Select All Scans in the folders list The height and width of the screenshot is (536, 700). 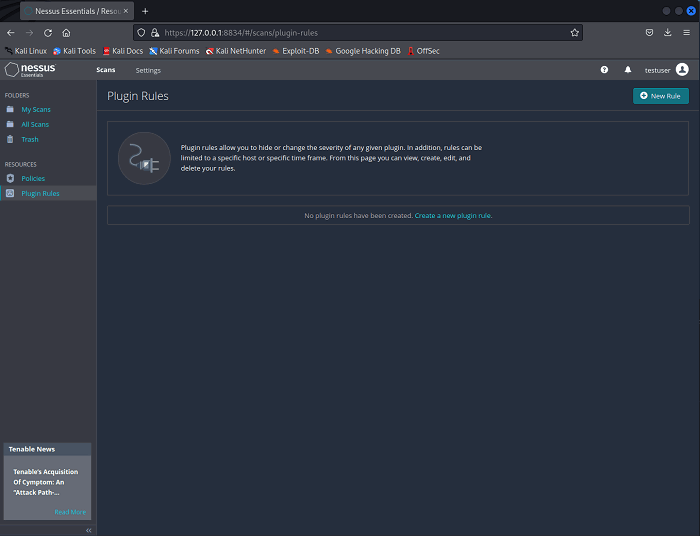click(x=35, y=125)
